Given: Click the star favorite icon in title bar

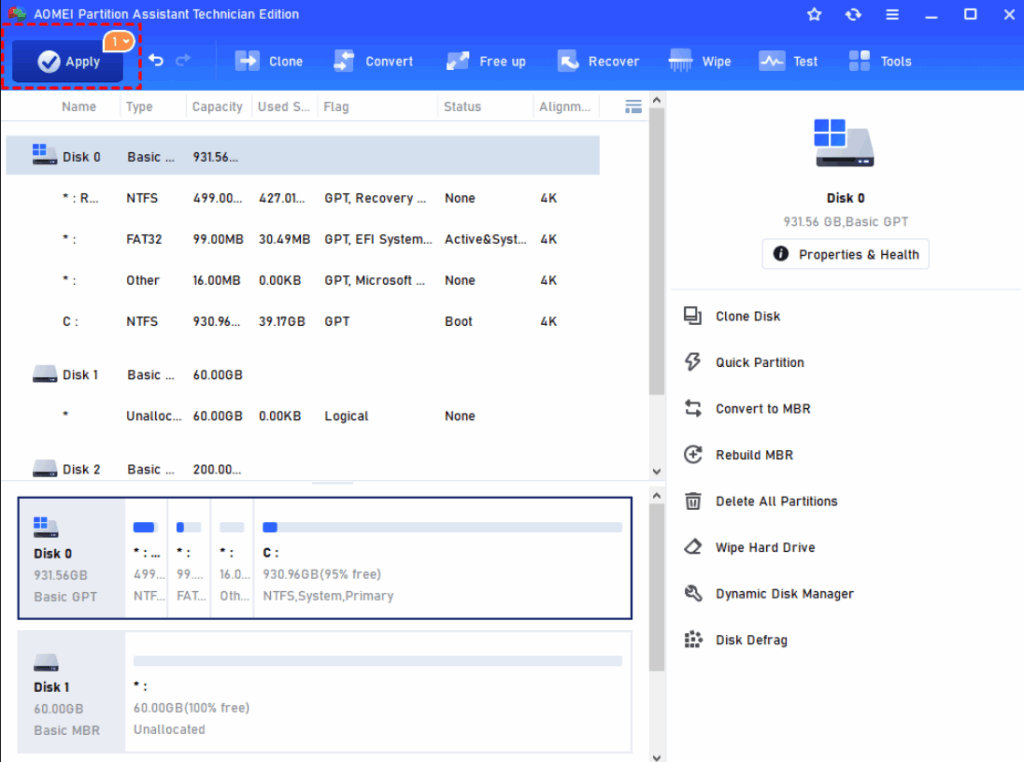Looking at the screenshot, I should pyautogui.click(x=813, y=14).
